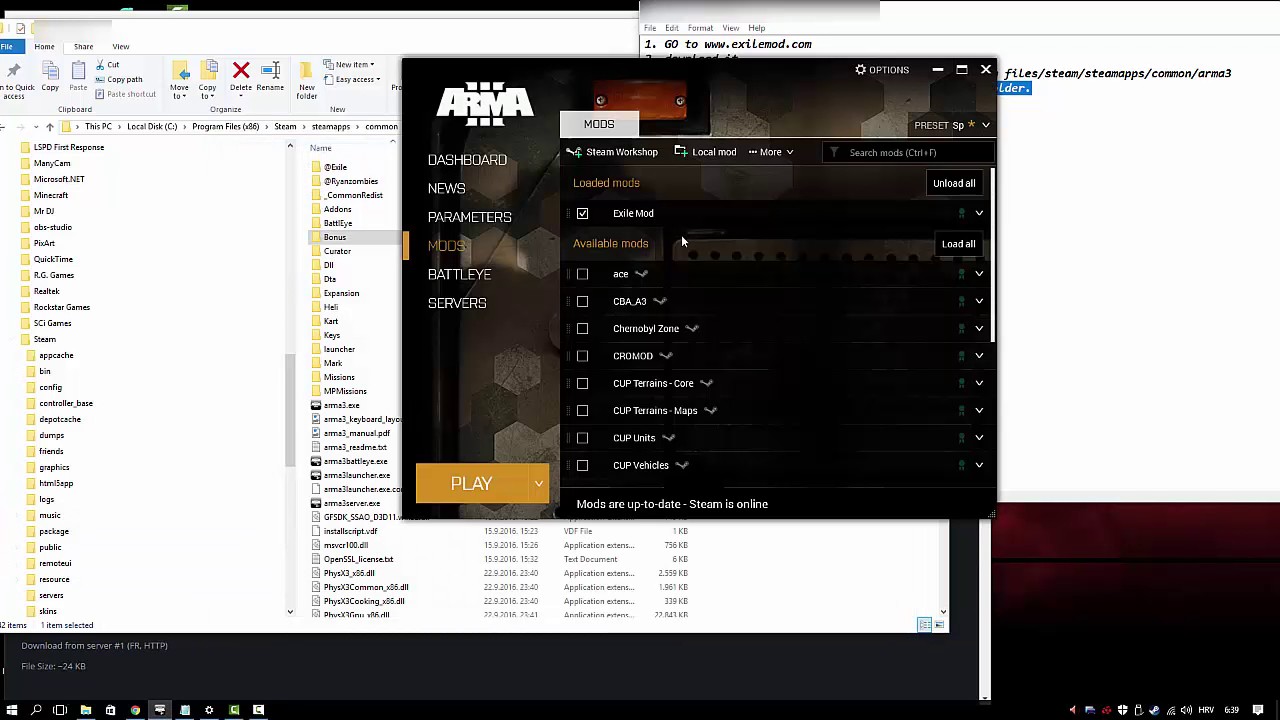Select Rockstar Games folder in tree

(62, 307)
